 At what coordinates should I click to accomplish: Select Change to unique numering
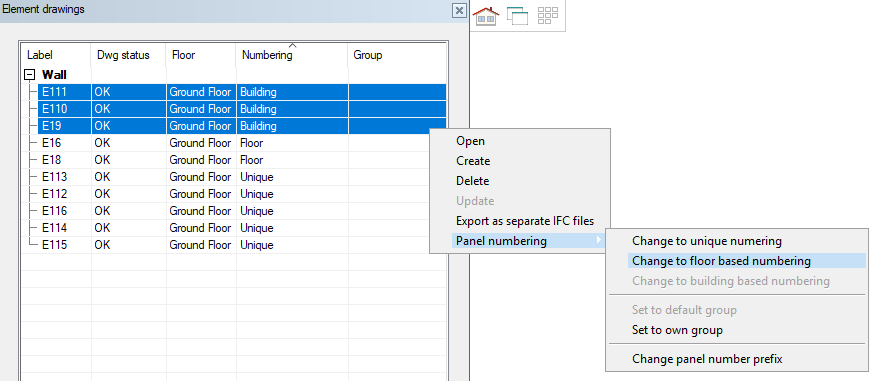[x=707, y=241]
